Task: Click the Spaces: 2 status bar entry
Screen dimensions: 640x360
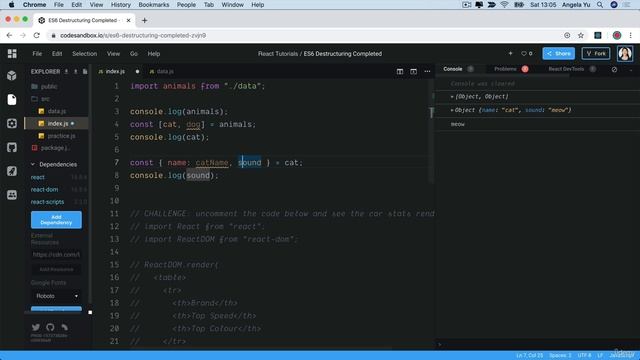Action: coord(560,356)
